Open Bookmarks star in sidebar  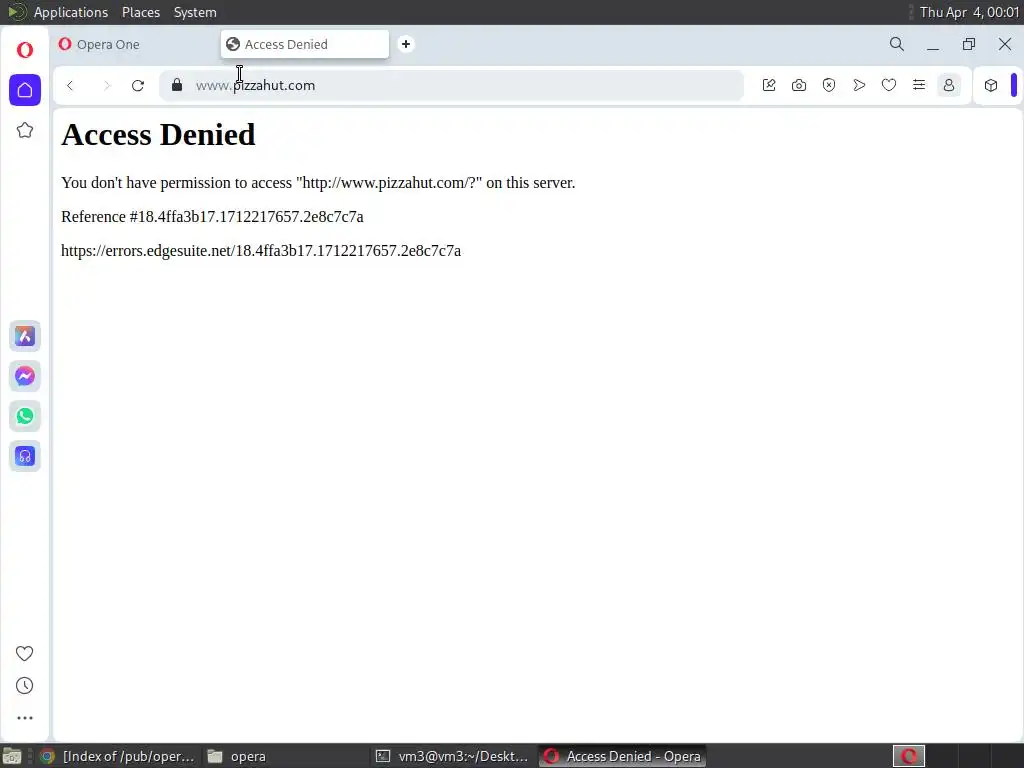pos(25,130)
